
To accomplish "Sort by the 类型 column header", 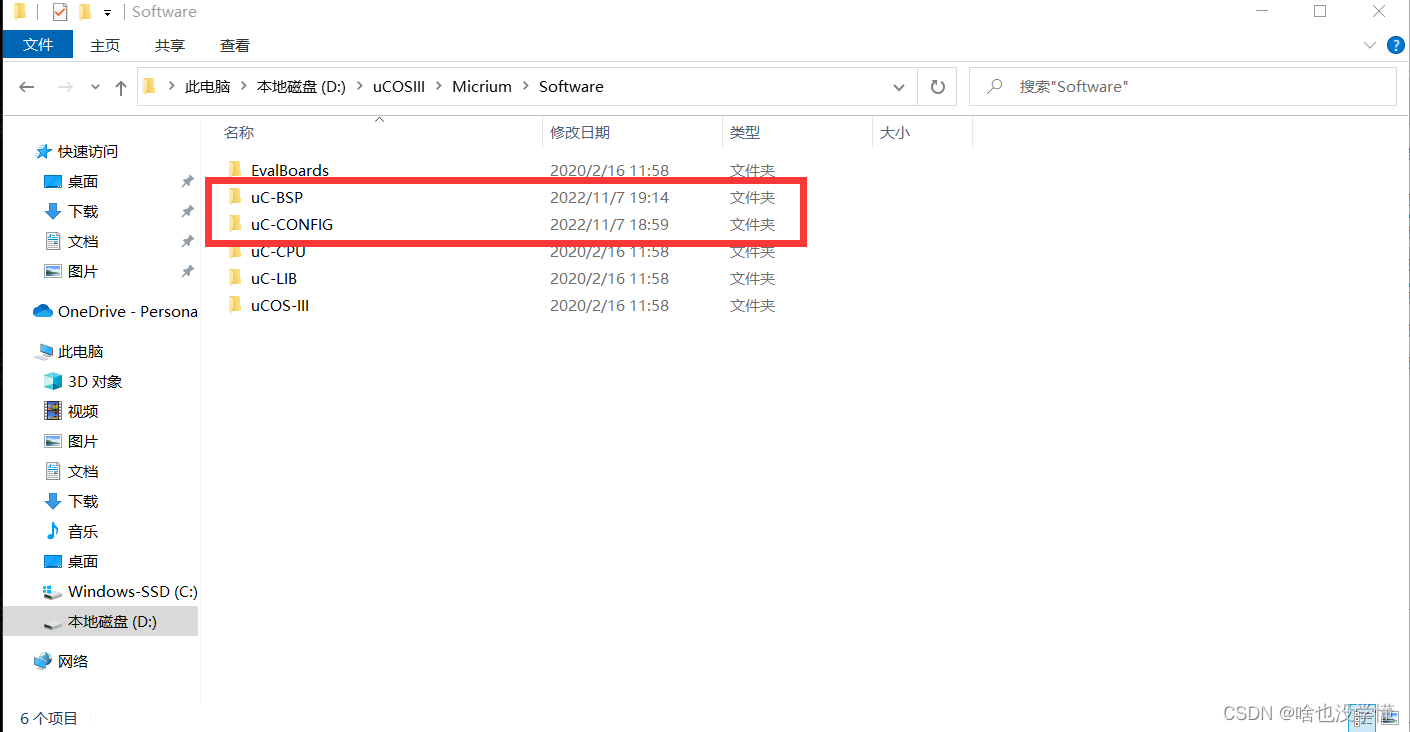I will (x=745, y=132).
